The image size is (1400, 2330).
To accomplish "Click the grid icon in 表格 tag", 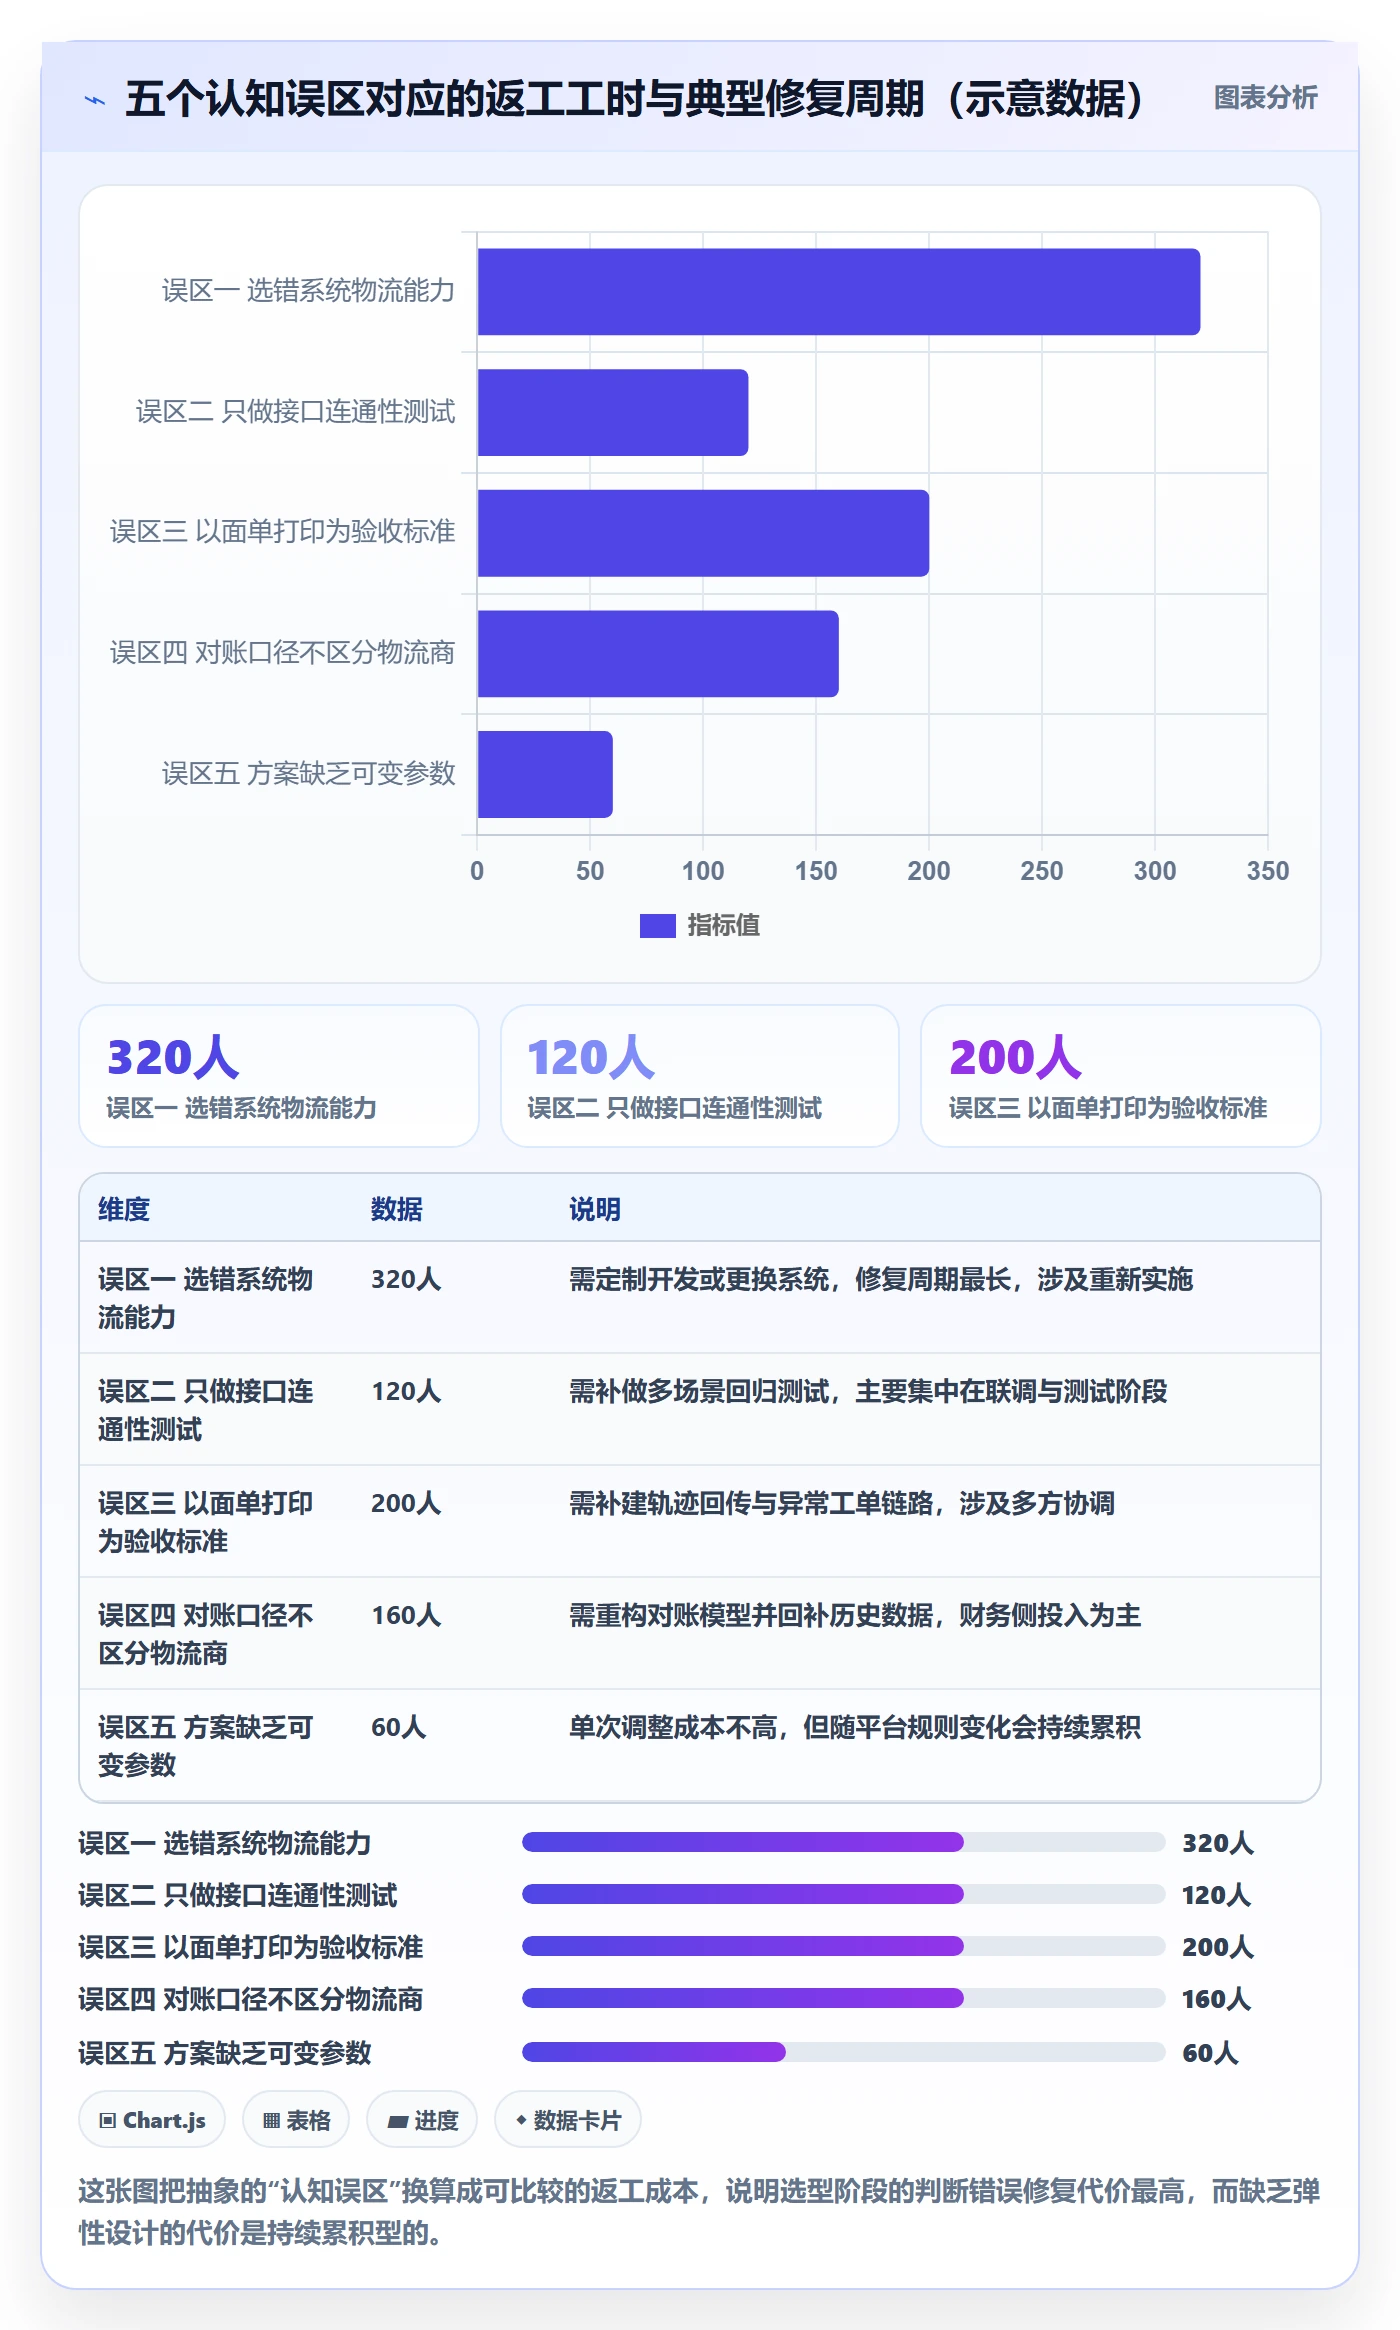I will (x=271, y=2121).
